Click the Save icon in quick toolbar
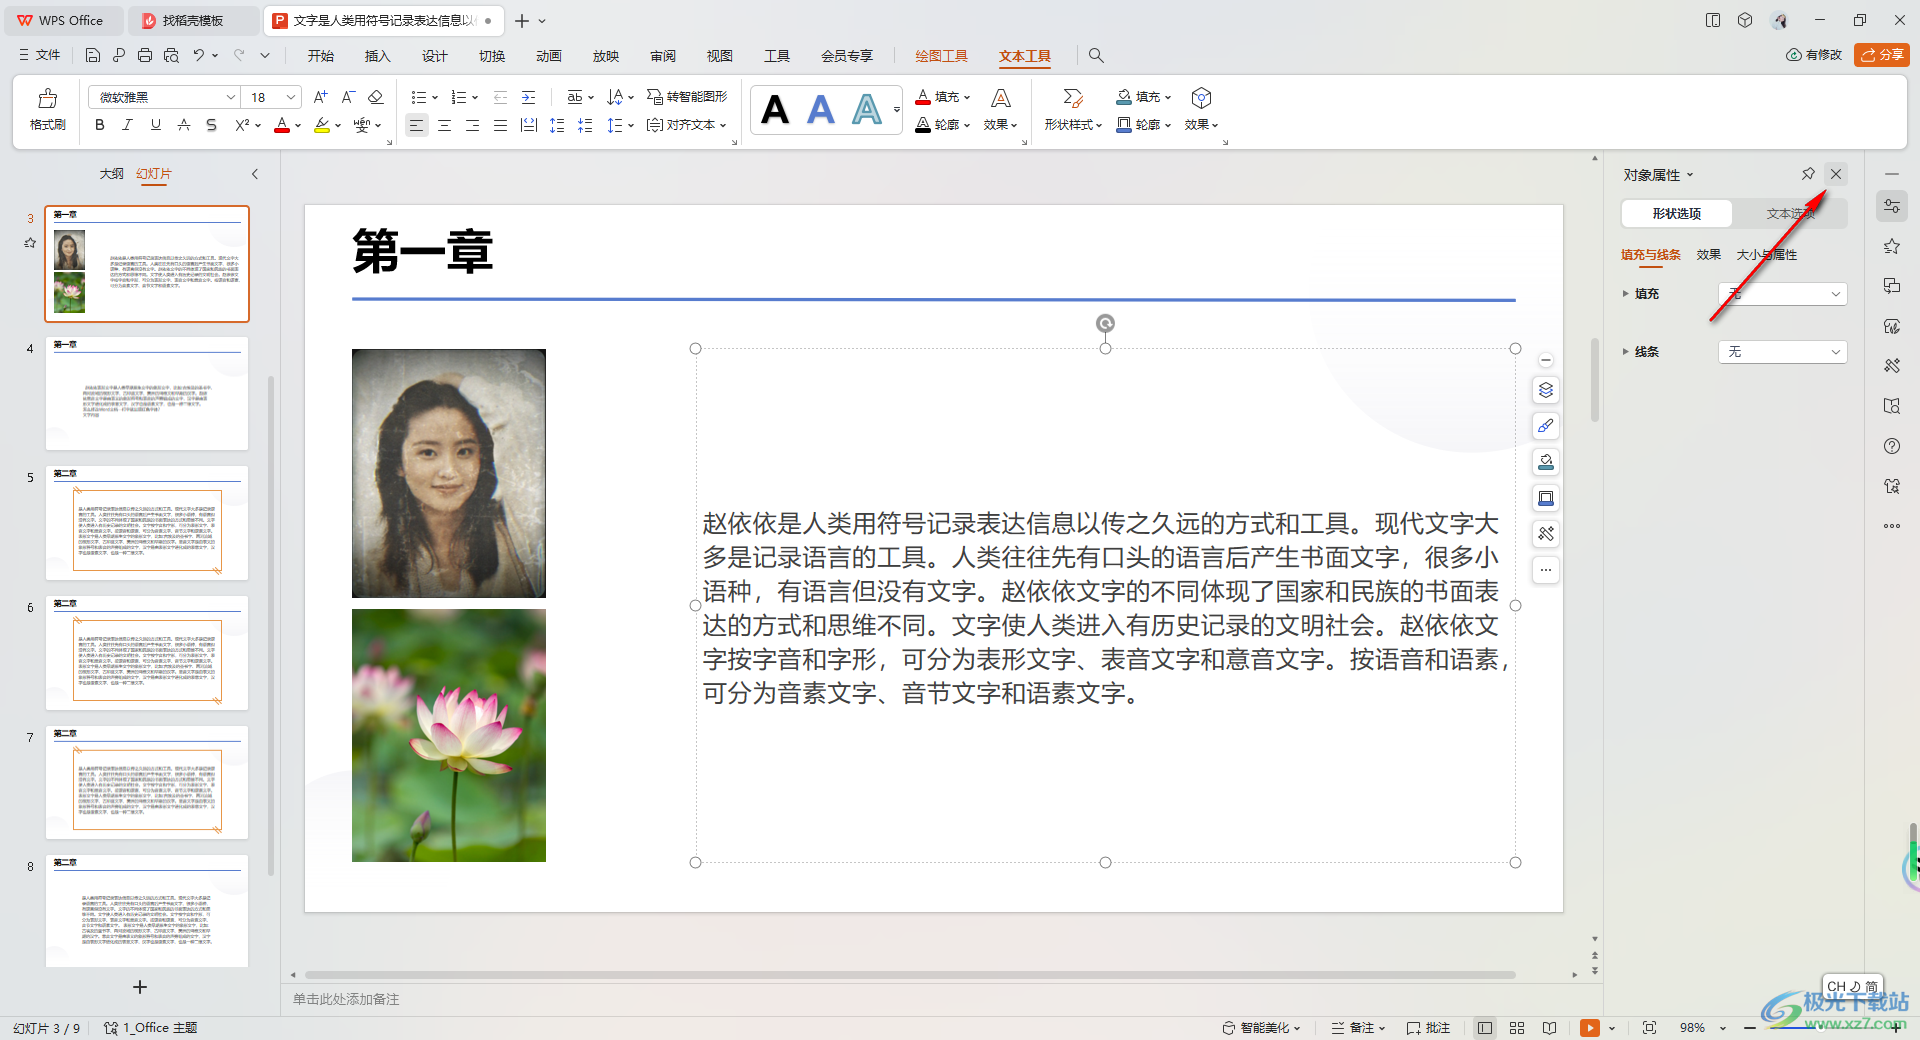Screen dimensions: 1920x1040 pyautogui.click(x=93, y=55)
